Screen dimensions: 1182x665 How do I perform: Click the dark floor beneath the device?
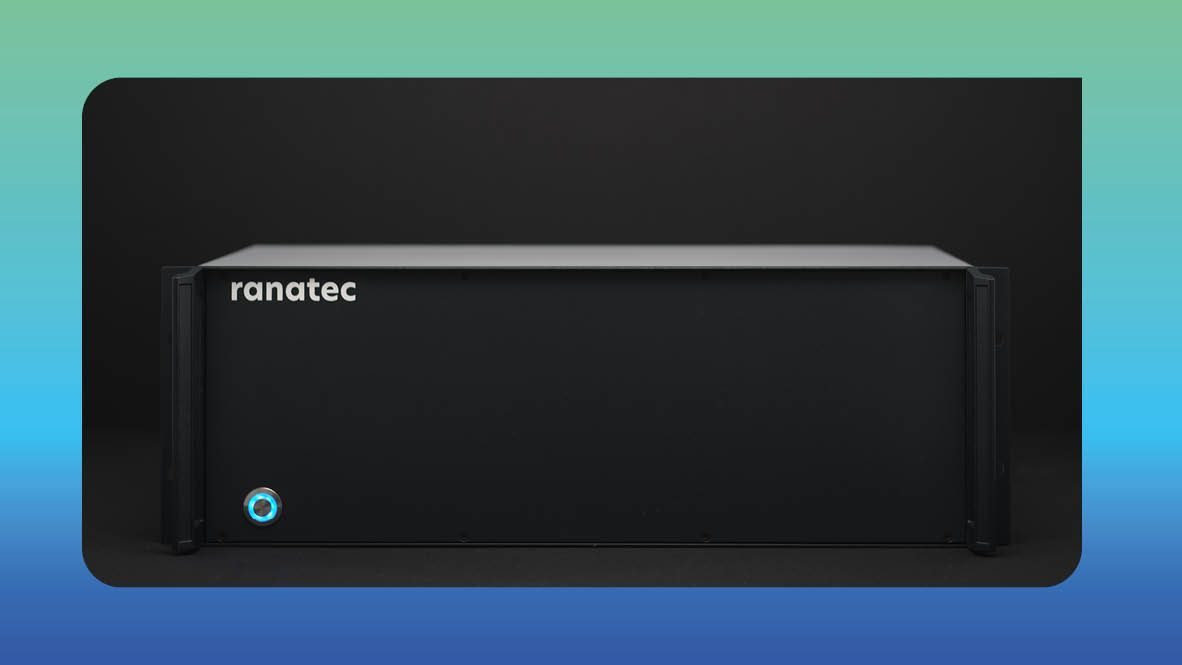(x=582, y=567)
